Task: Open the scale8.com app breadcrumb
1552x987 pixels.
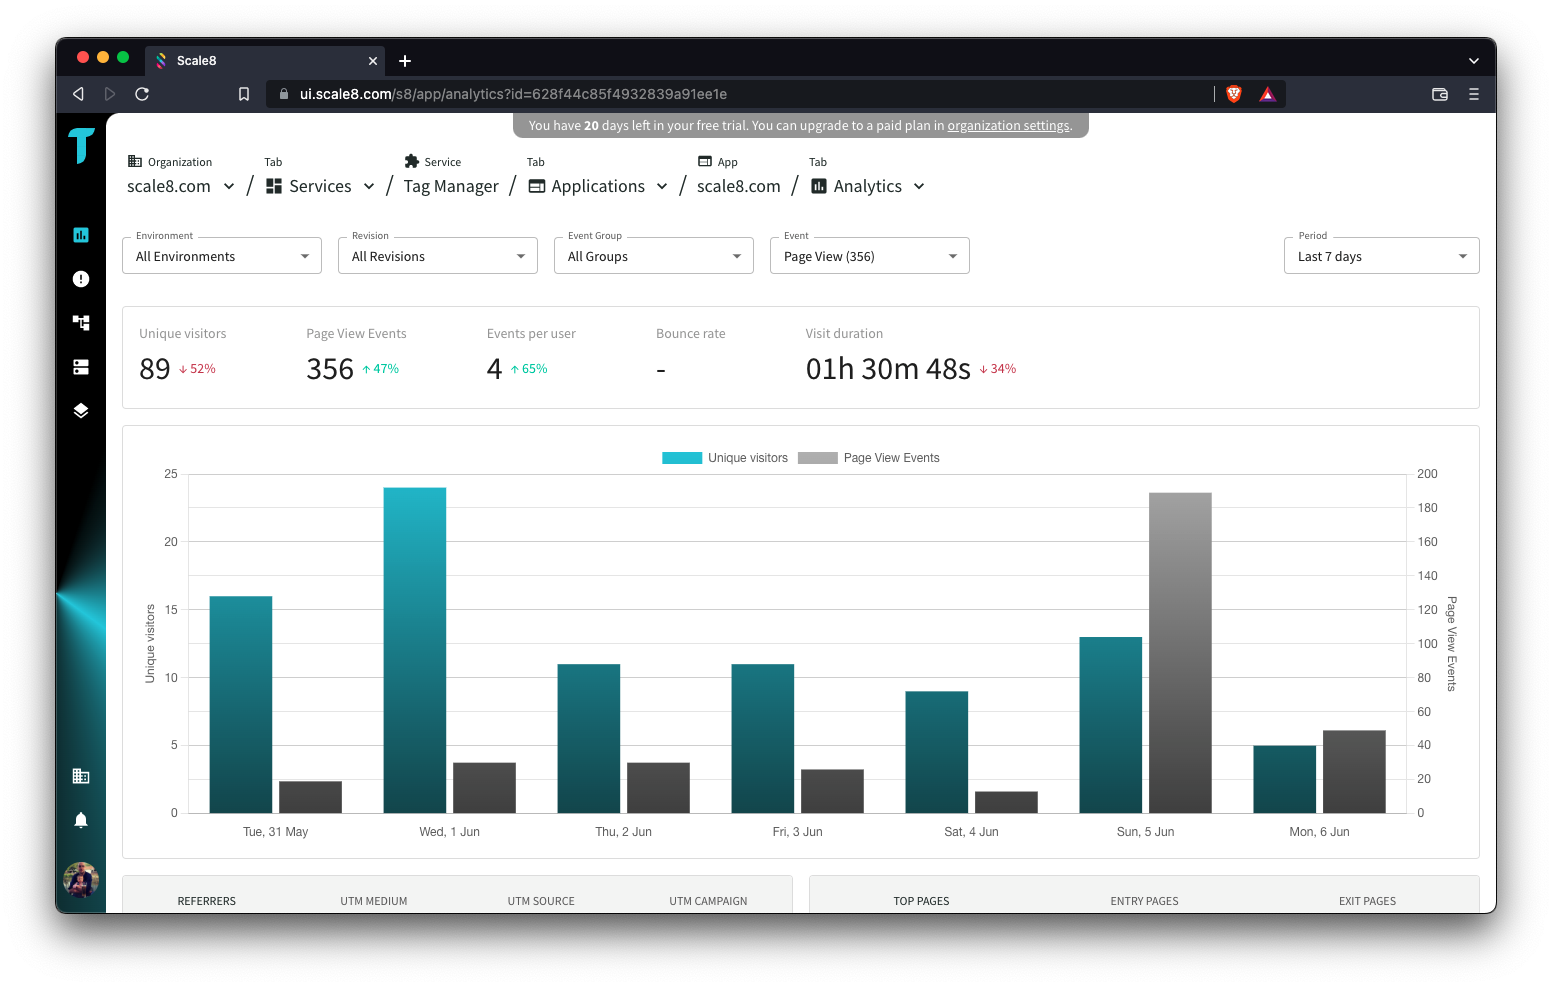Action: click(738, 186)
